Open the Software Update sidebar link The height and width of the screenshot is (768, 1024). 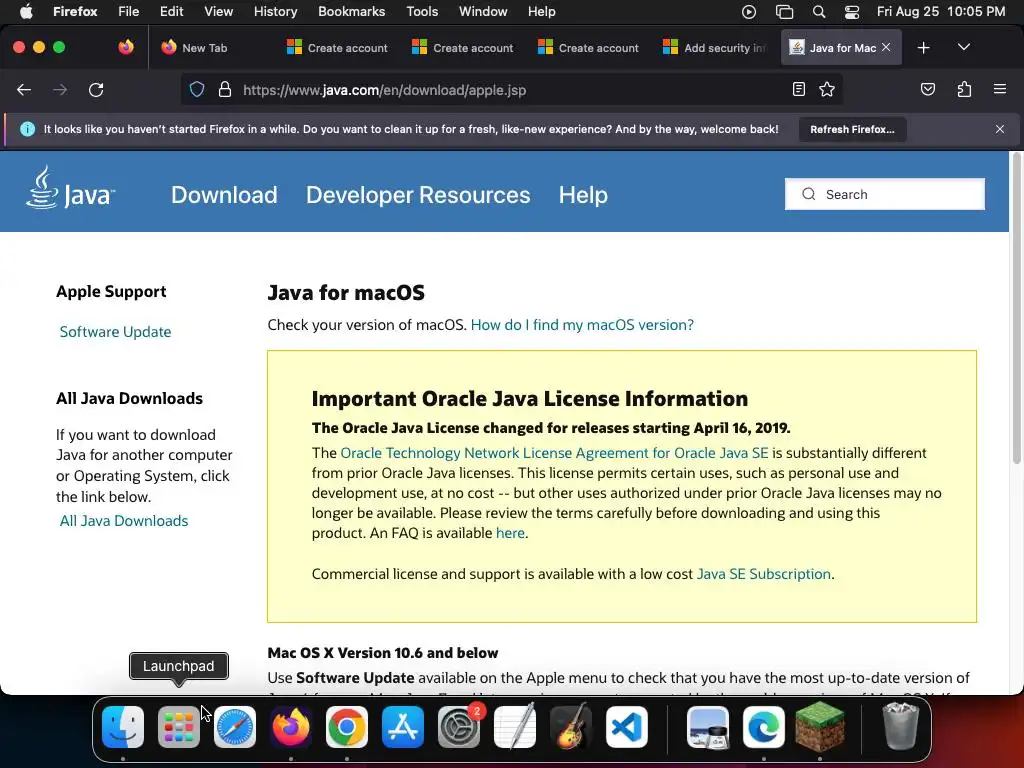[116, 332]
